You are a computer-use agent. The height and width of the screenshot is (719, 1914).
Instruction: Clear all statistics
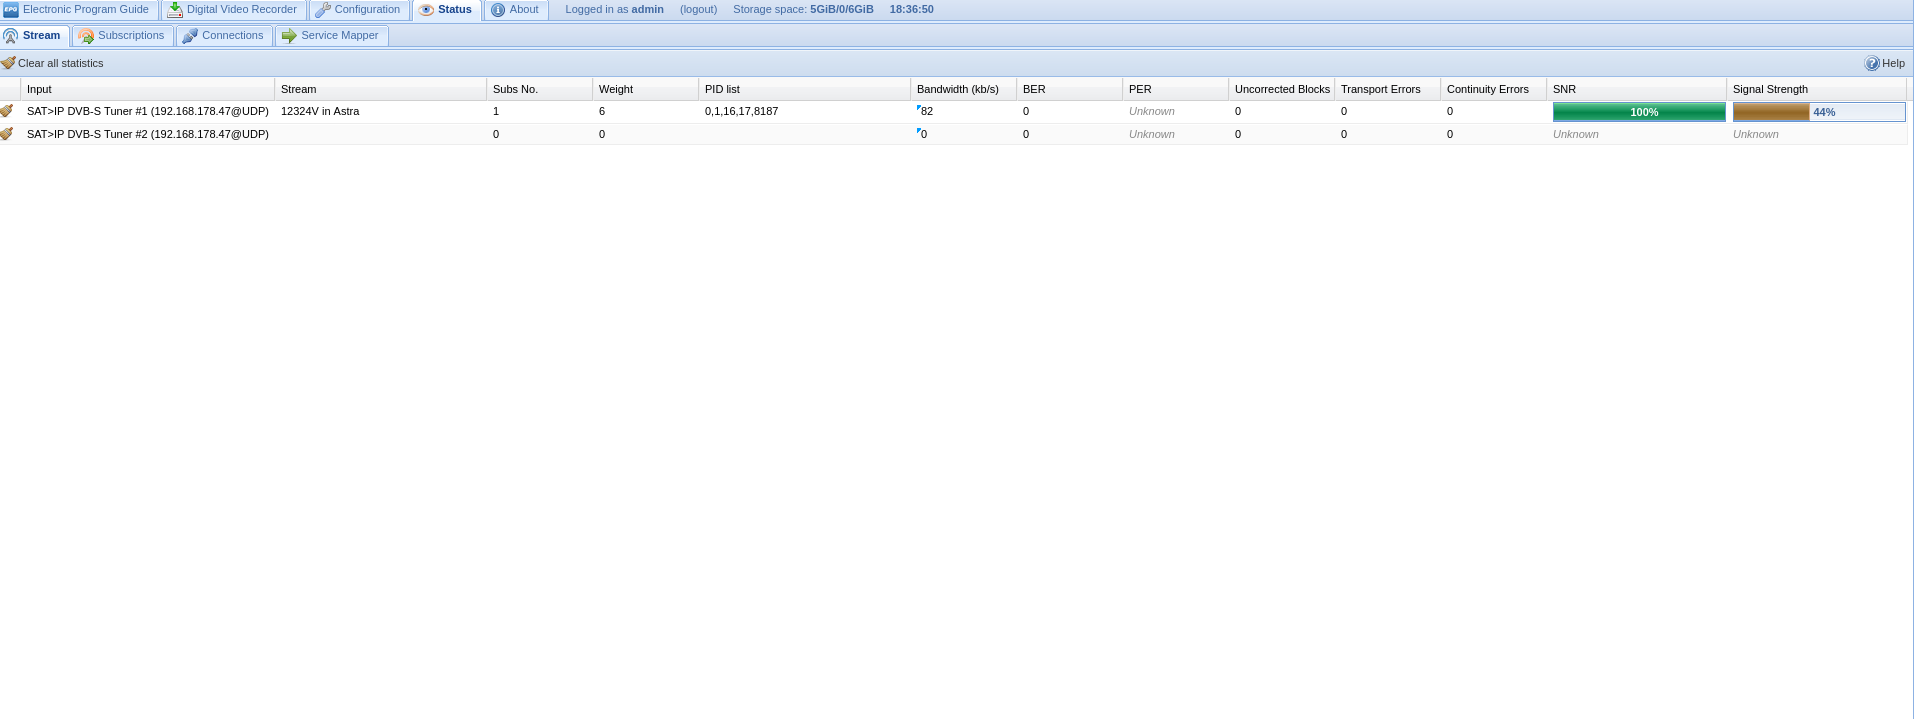pyautogui.click(x=60, y=63)
